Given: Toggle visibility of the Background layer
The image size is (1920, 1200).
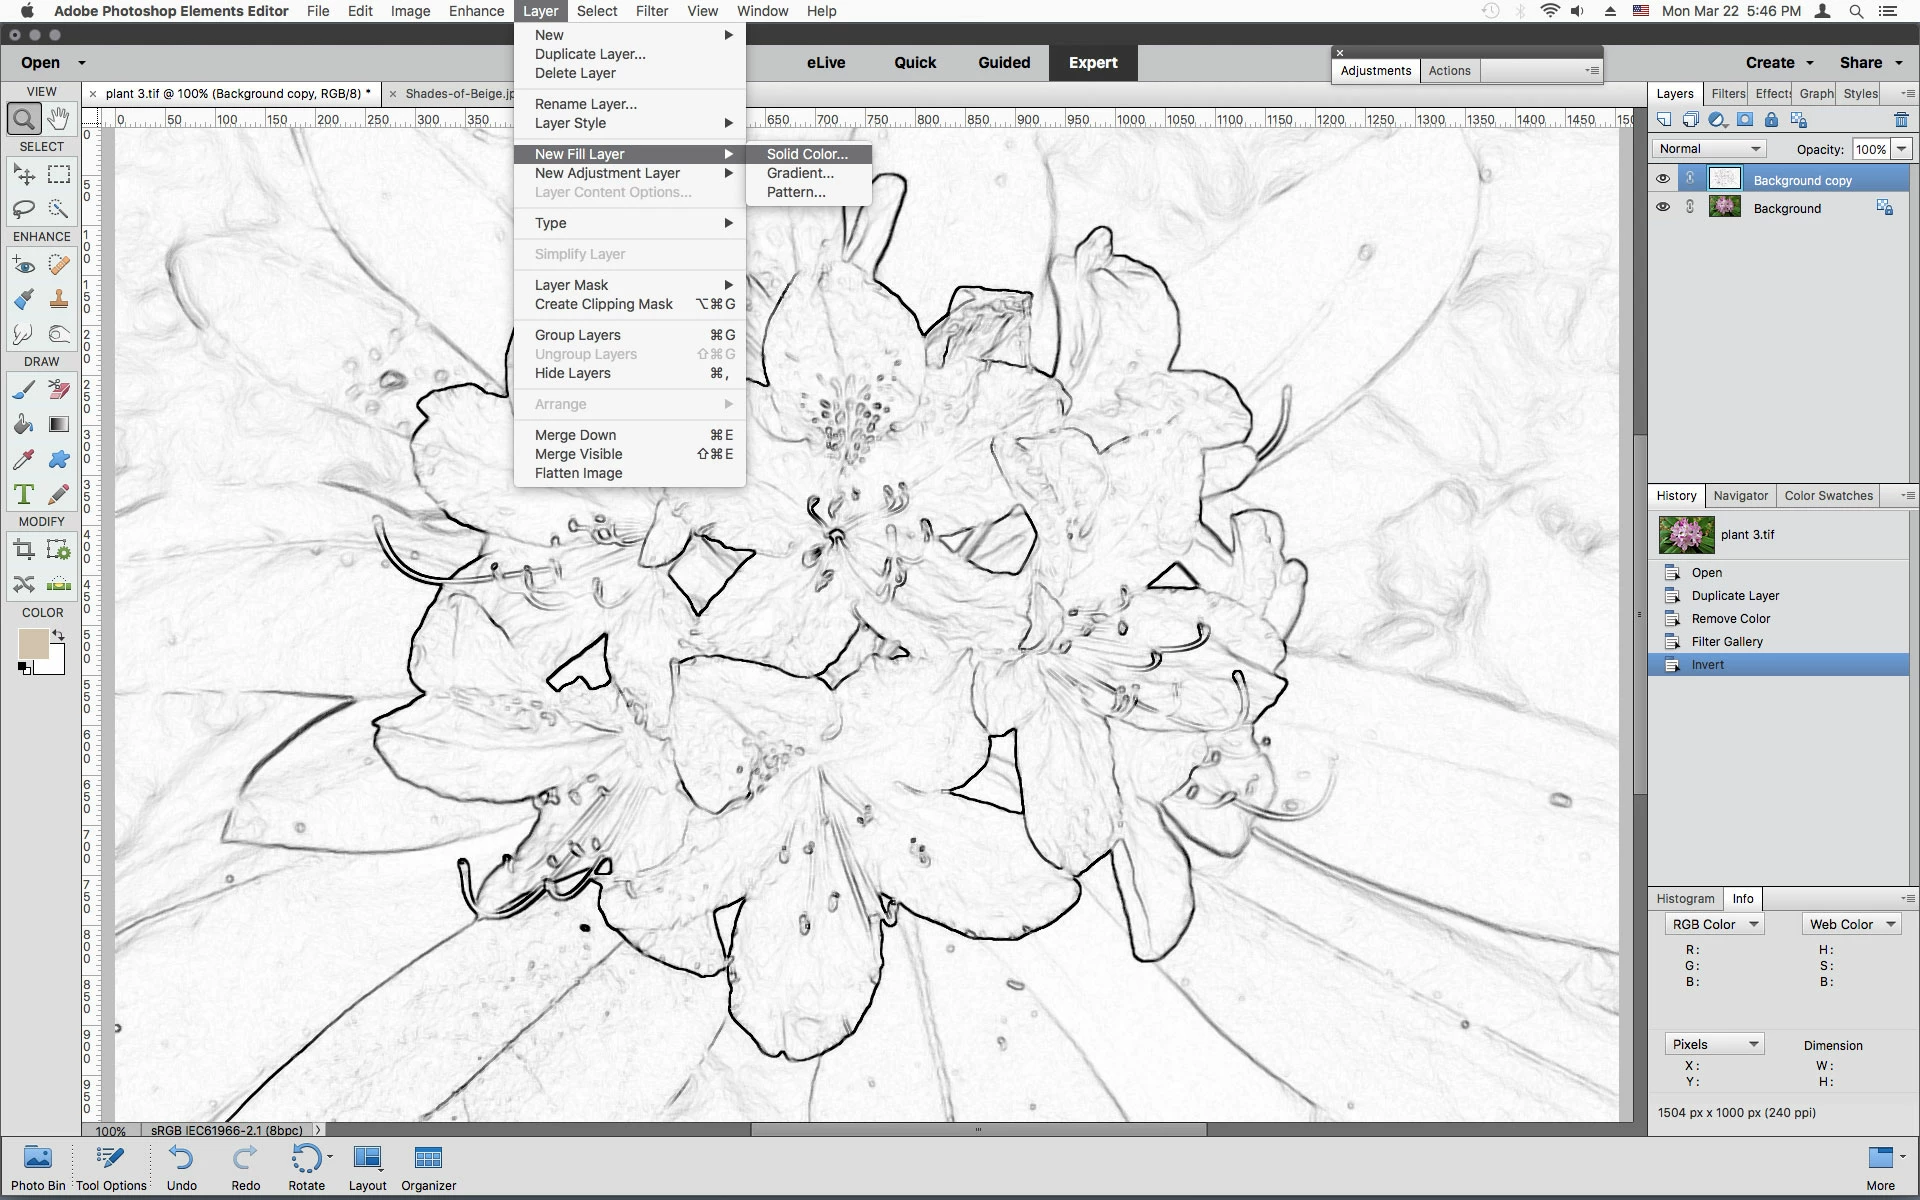Looking at the screenshot, I should [1662, 207].
